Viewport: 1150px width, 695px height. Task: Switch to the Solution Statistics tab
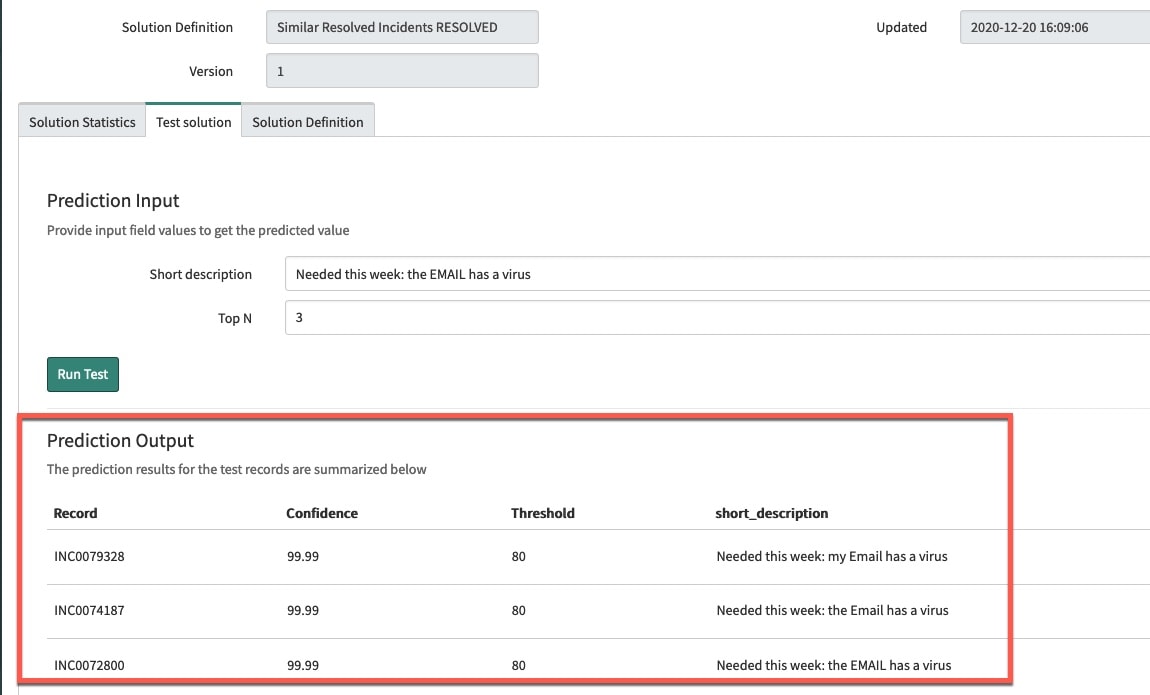coord(81,121)
